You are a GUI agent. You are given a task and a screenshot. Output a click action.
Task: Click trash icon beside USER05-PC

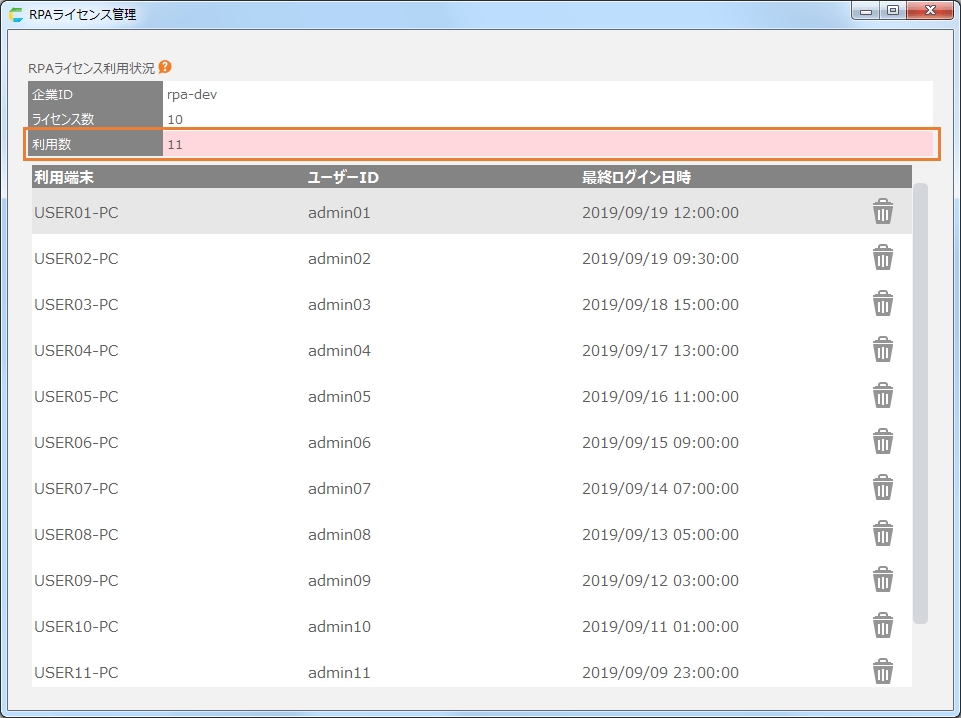pyautogui.click(x=882, y=396)
